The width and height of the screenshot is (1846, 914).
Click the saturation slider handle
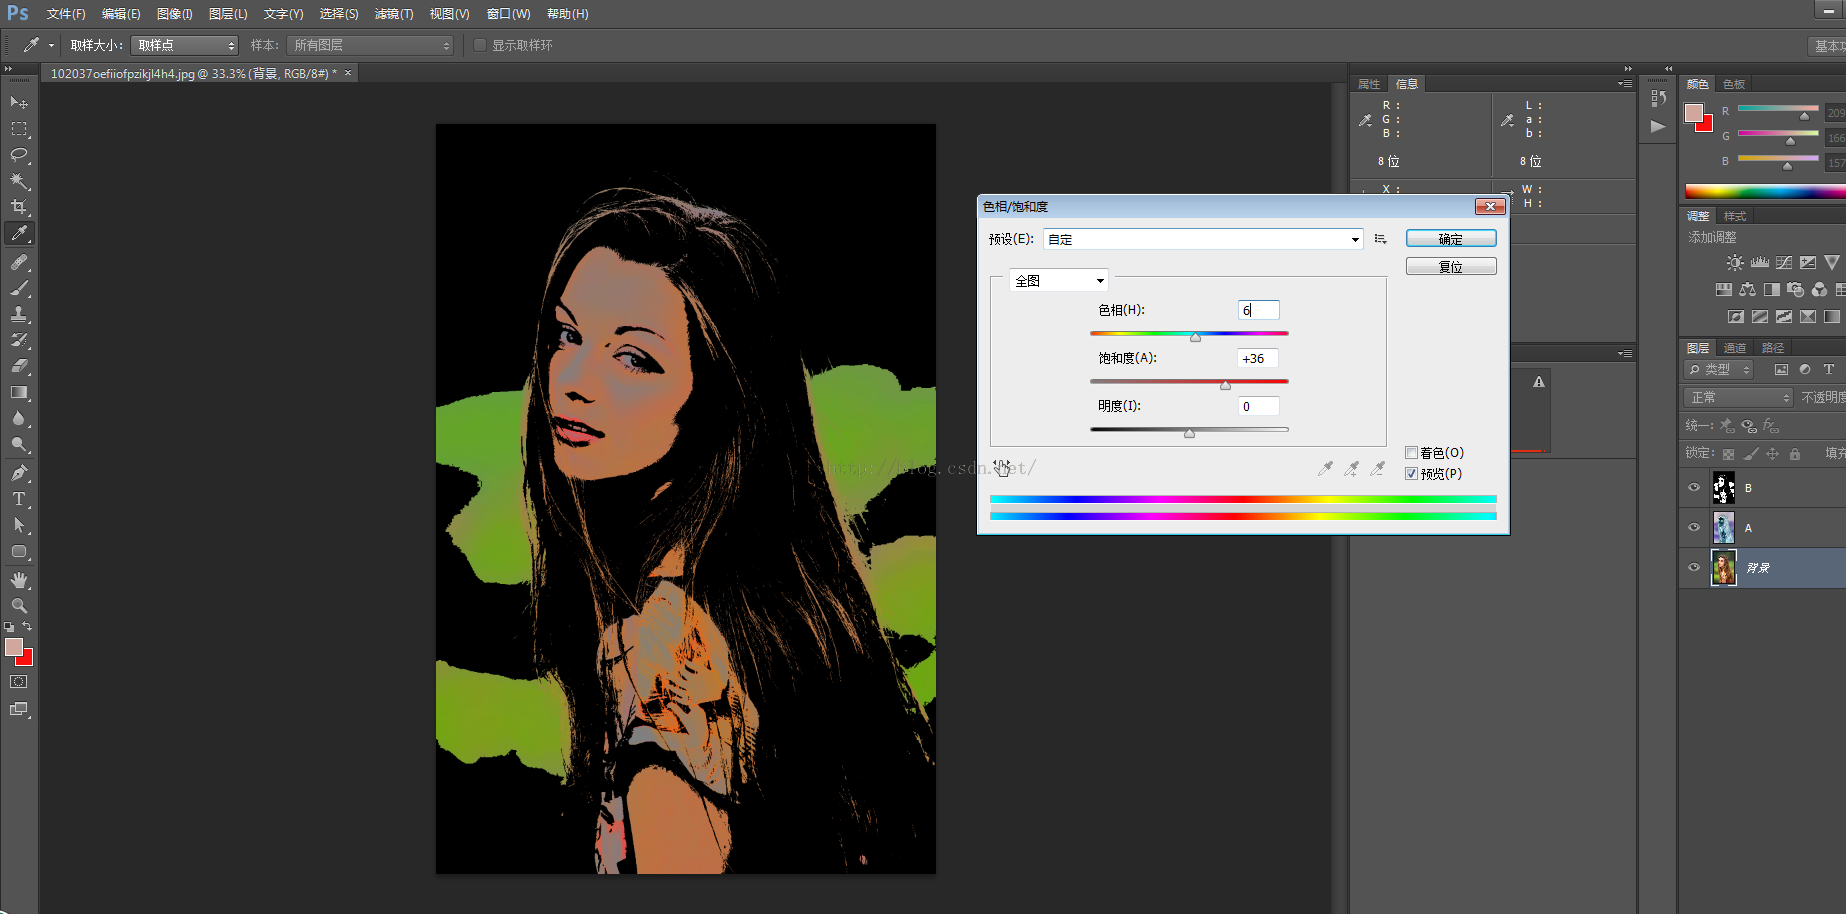click(1225, 385)
